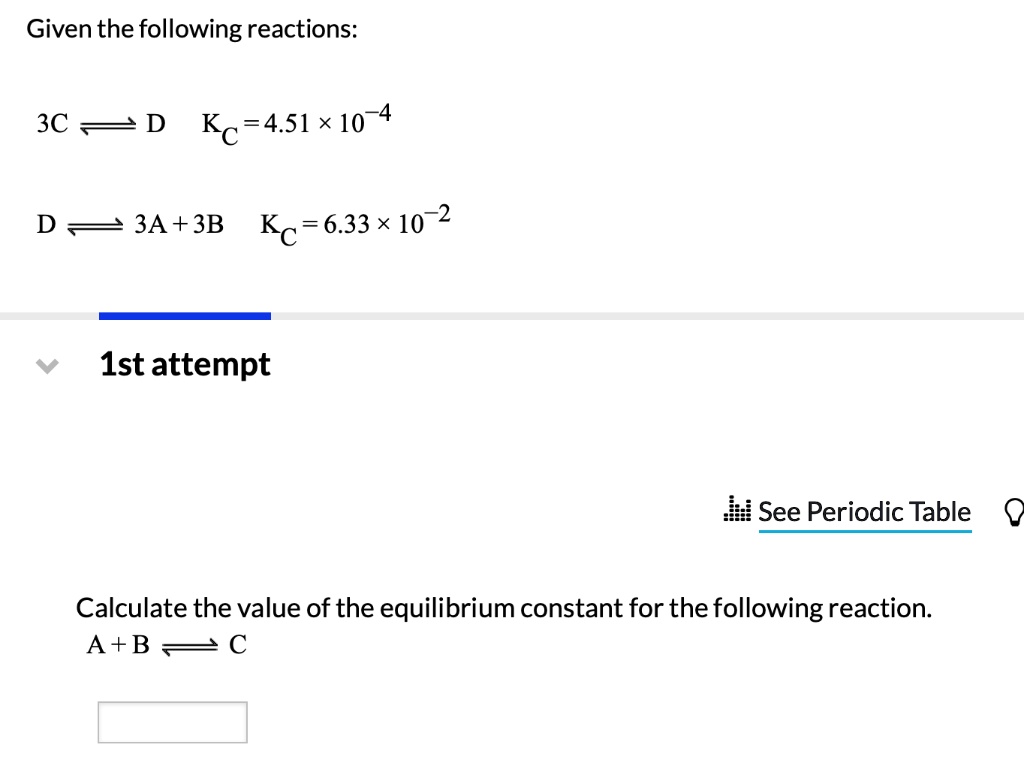The image size is (1024, 784).
Task: Click the lightbulb at the screen's right edge
Action: click(1014, 511)
